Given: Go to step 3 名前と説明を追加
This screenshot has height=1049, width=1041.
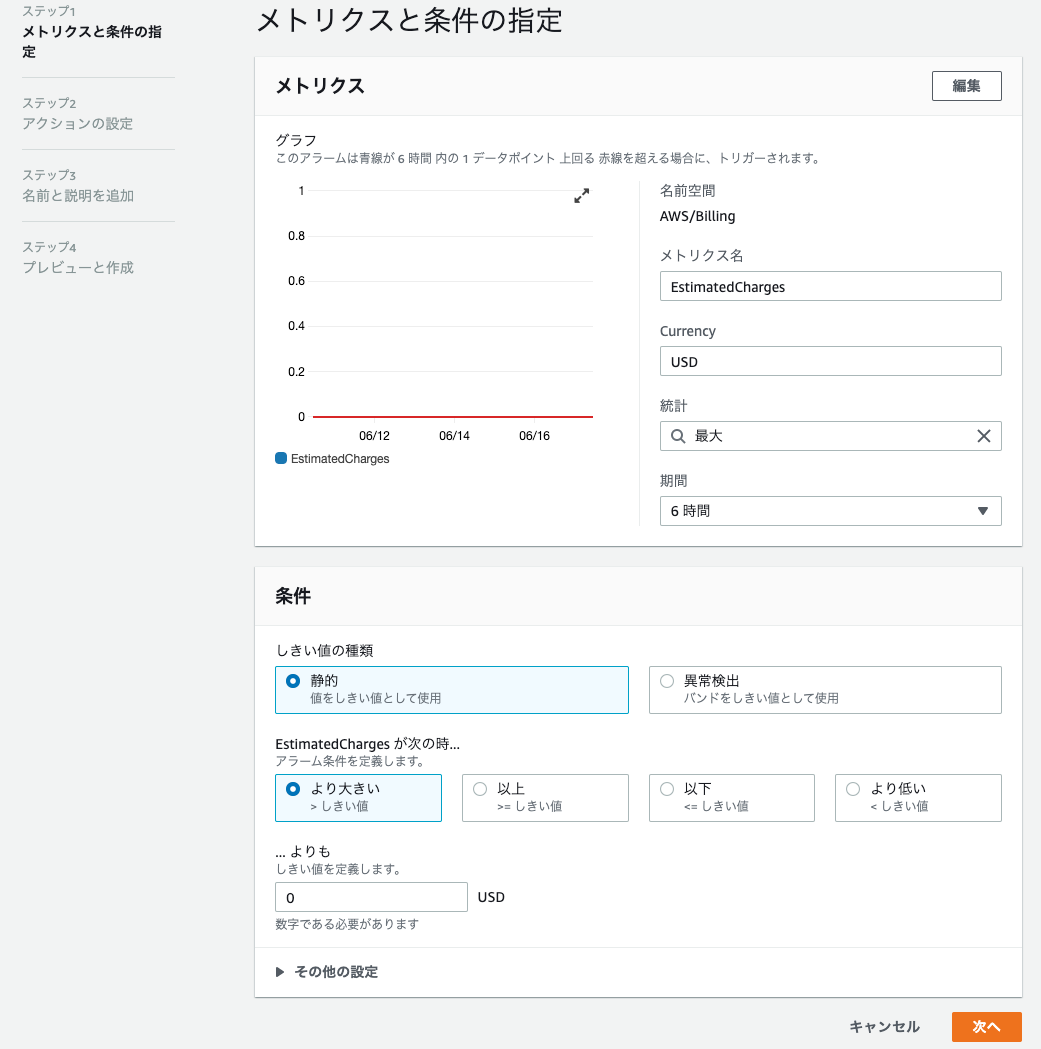Looking at the screenshot, I should 78,195.
